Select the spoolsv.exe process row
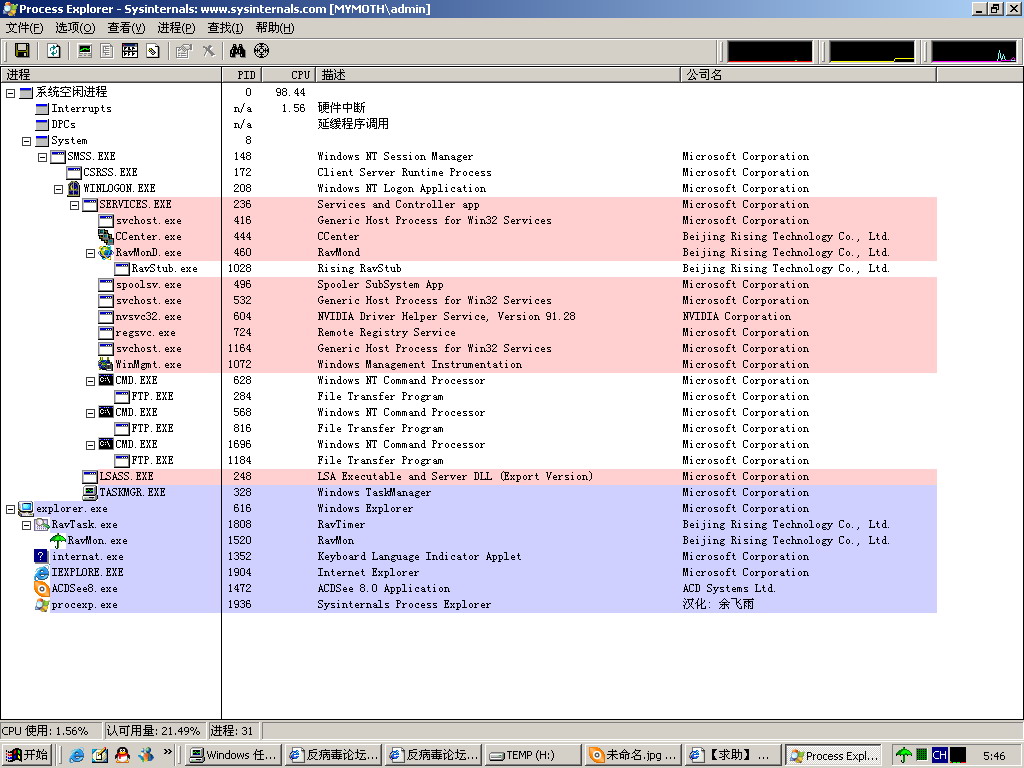 [469, 284]
